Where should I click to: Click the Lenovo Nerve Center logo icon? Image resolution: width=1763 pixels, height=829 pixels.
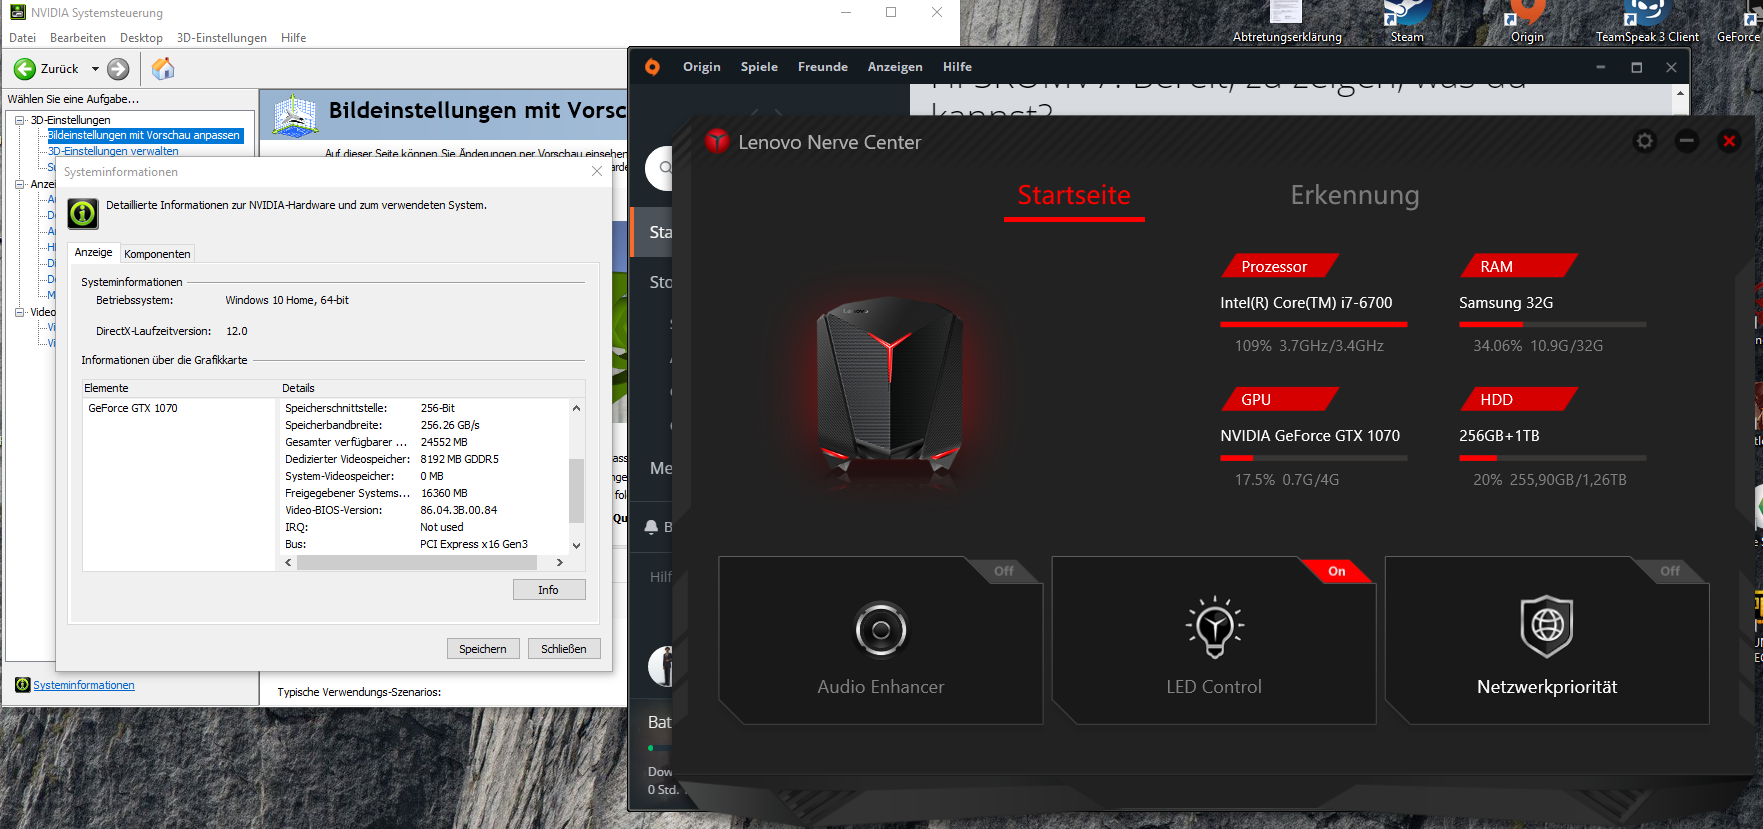point(716,141)
